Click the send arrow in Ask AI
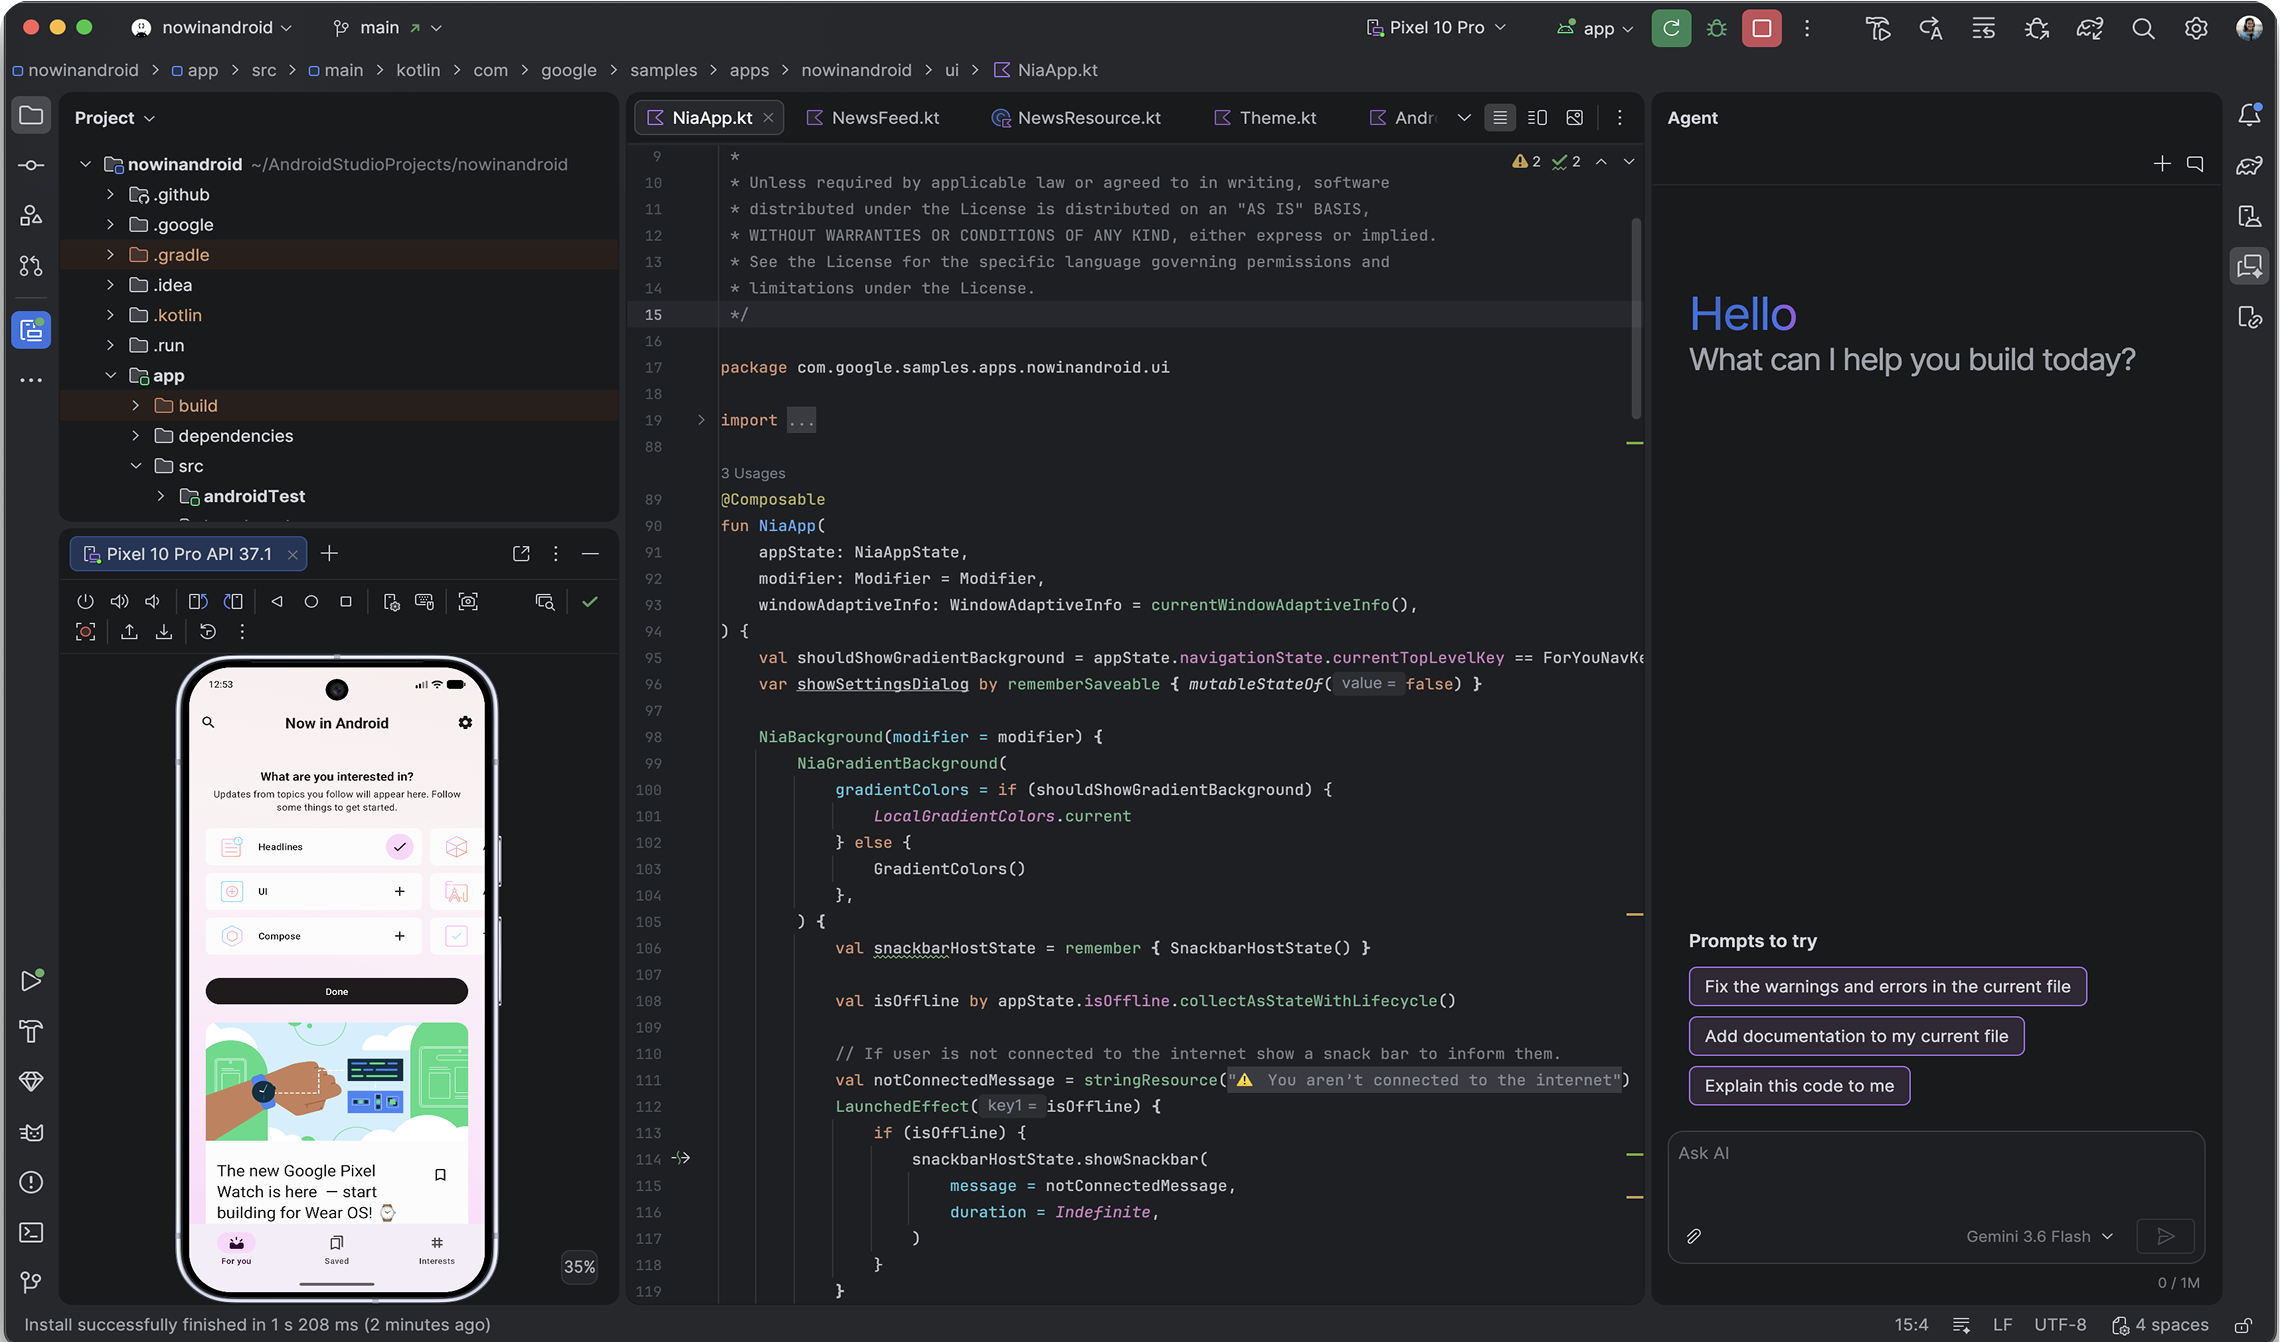 pos(2165,1236)
